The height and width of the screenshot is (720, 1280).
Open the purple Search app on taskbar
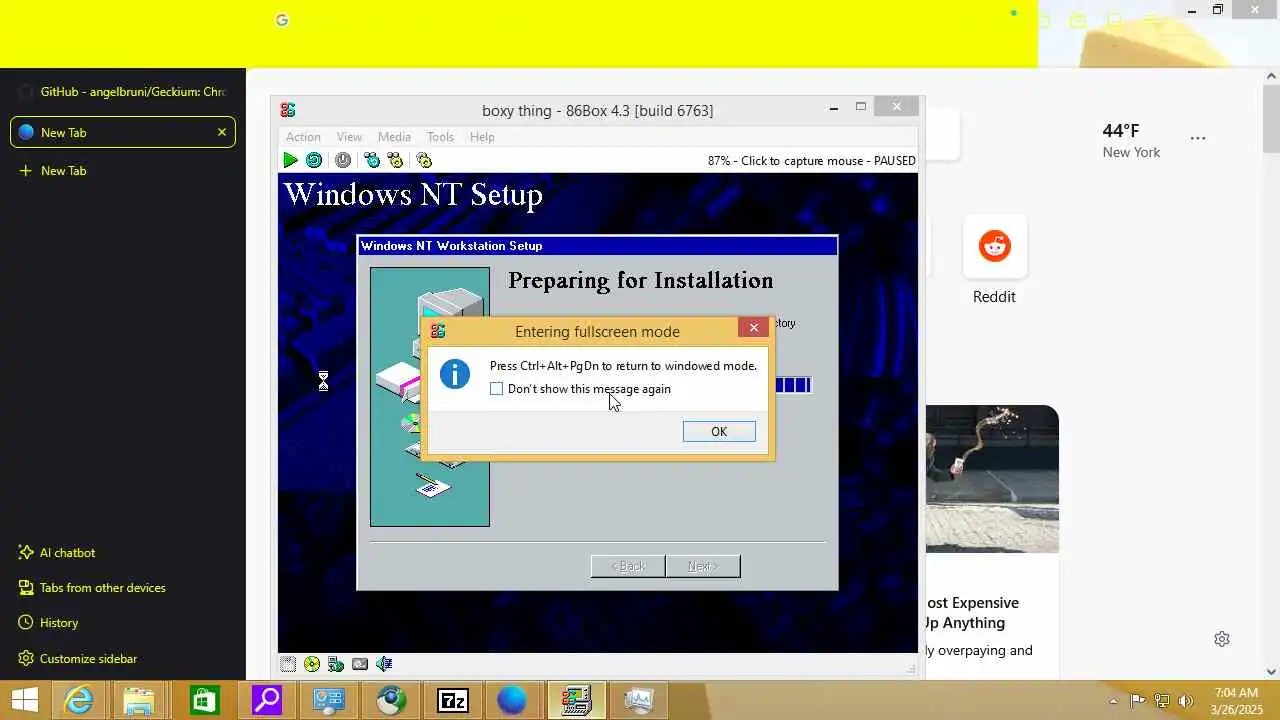pos(266,700)
